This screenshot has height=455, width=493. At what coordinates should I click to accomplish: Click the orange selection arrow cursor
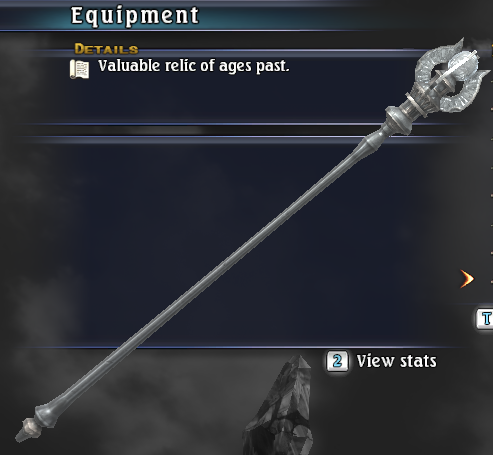click(467, 279)
